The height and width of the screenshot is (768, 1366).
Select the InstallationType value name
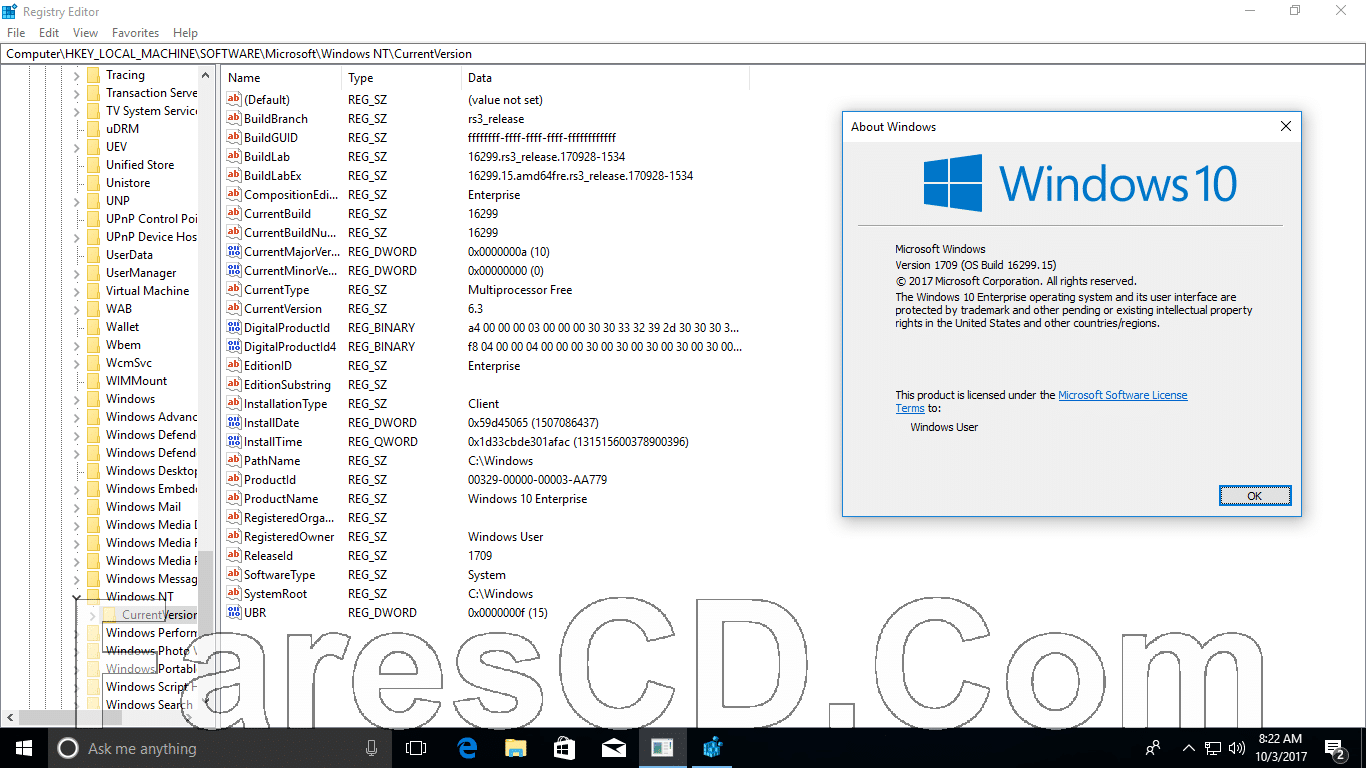(285, 404)
